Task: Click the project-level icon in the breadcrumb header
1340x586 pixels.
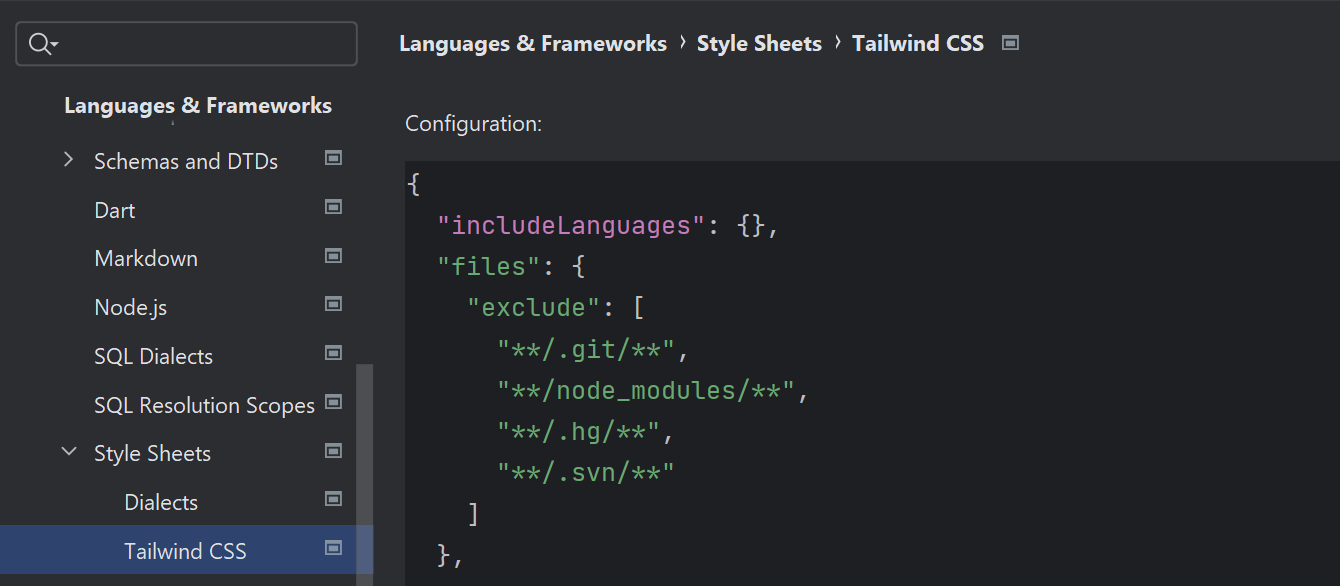Action: [1010, 43]
